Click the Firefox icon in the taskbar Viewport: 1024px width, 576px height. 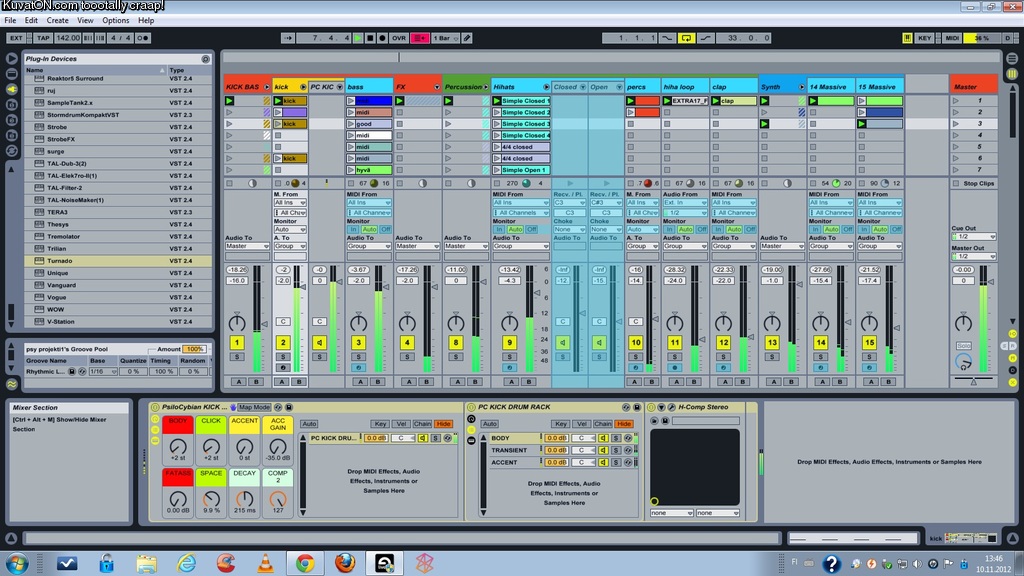tap(345, 563)
